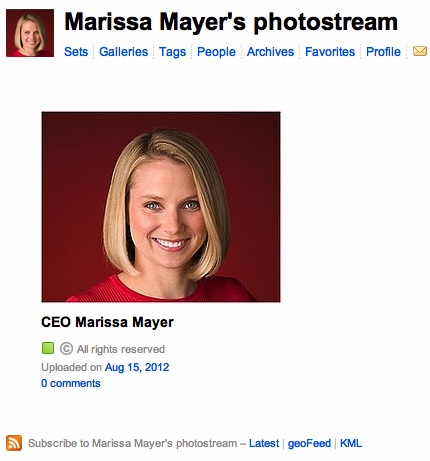Select the Tags navigation link
430x461 pixels.
click(x=172, y=52)
